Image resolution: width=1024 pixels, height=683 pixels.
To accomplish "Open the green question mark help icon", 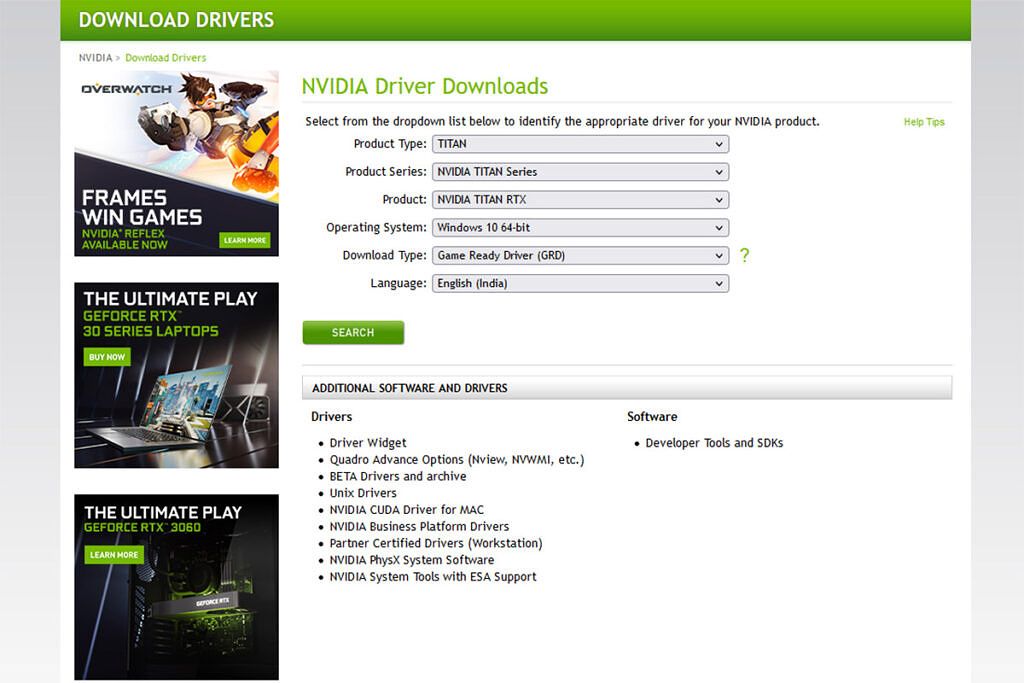I will click(745, 256).
